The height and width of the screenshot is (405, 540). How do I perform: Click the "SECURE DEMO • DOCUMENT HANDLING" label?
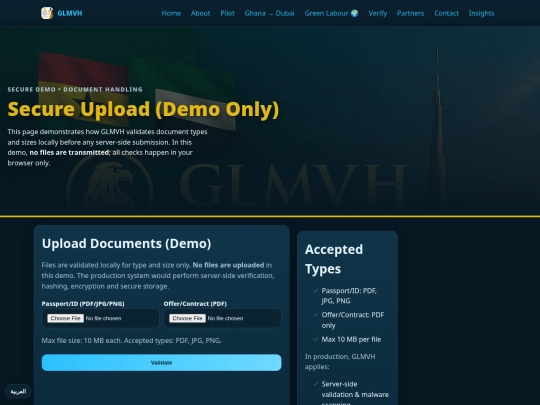tap(75, 90)
